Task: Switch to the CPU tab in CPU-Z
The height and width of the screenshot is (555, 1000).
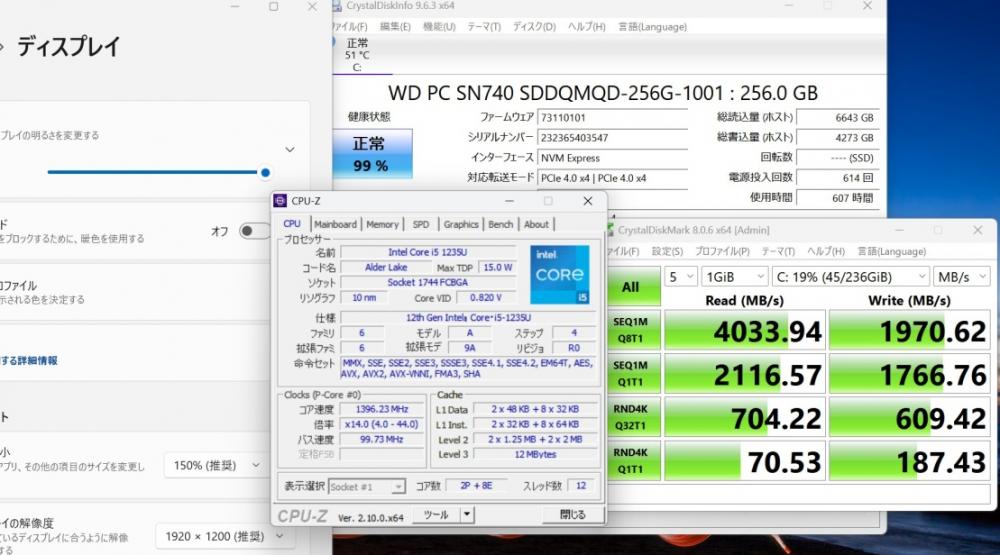Action: (292, 224)
